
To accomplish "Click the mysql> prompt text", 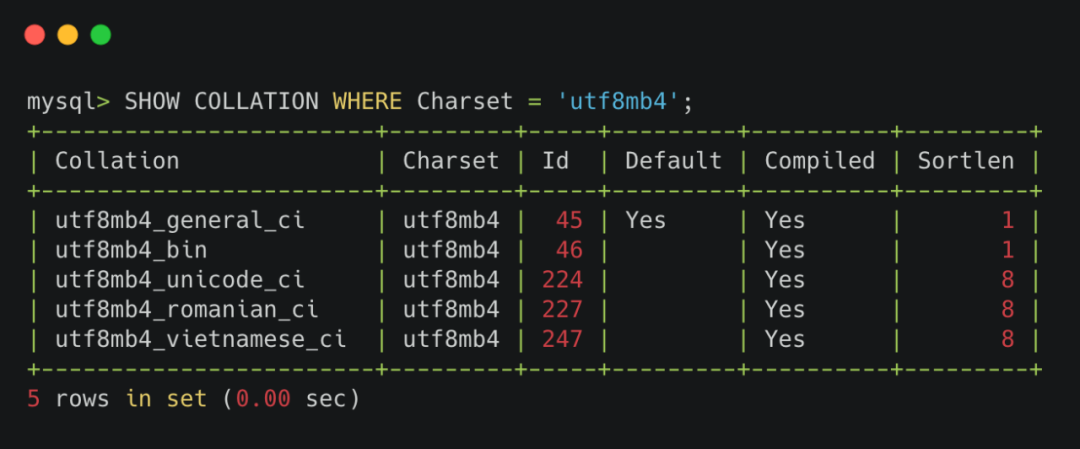I will tap(69, 101).
